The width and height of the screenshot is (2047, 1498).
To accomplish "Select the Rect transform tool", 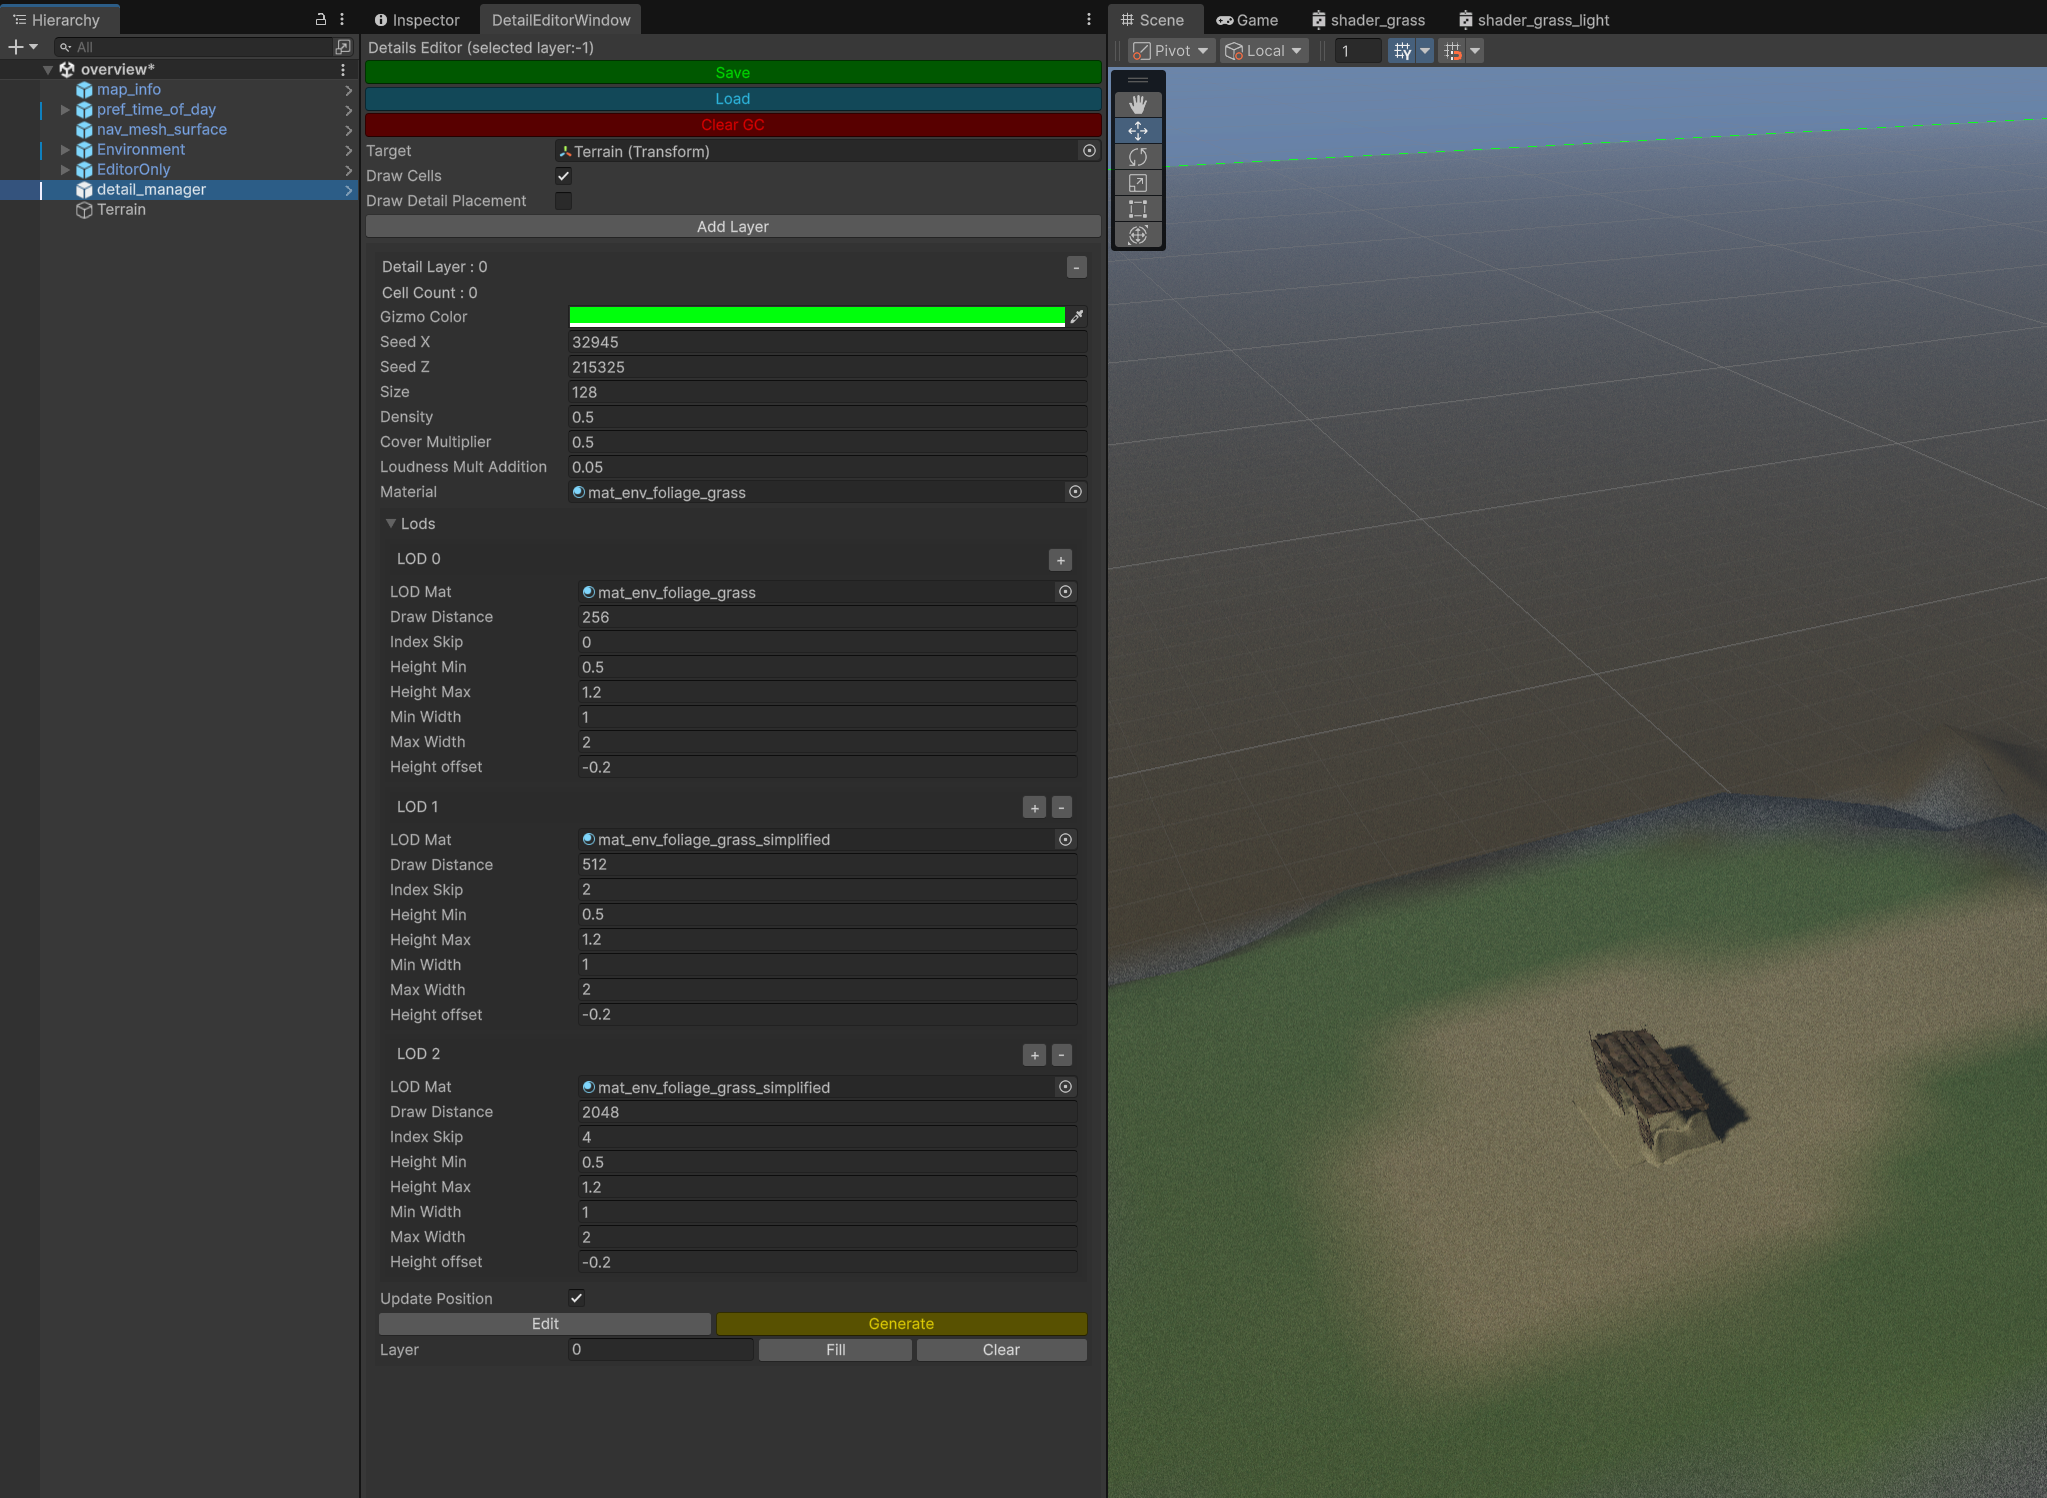I will pos(1137,209).
